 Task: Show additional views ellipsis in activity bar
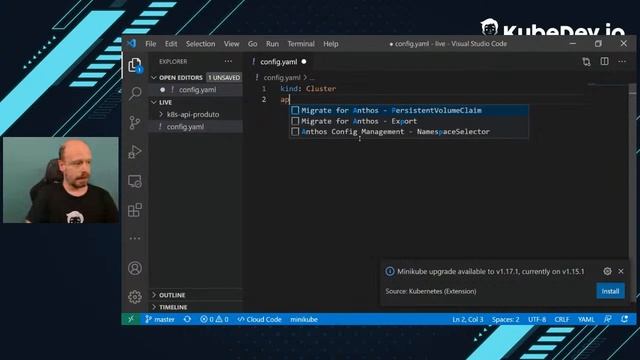[x=135, y=238]
